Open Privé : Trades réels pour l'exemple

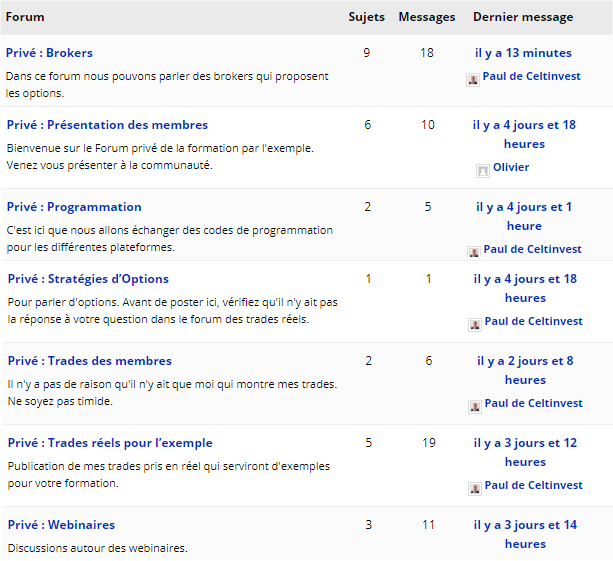(x=110, y=443)
